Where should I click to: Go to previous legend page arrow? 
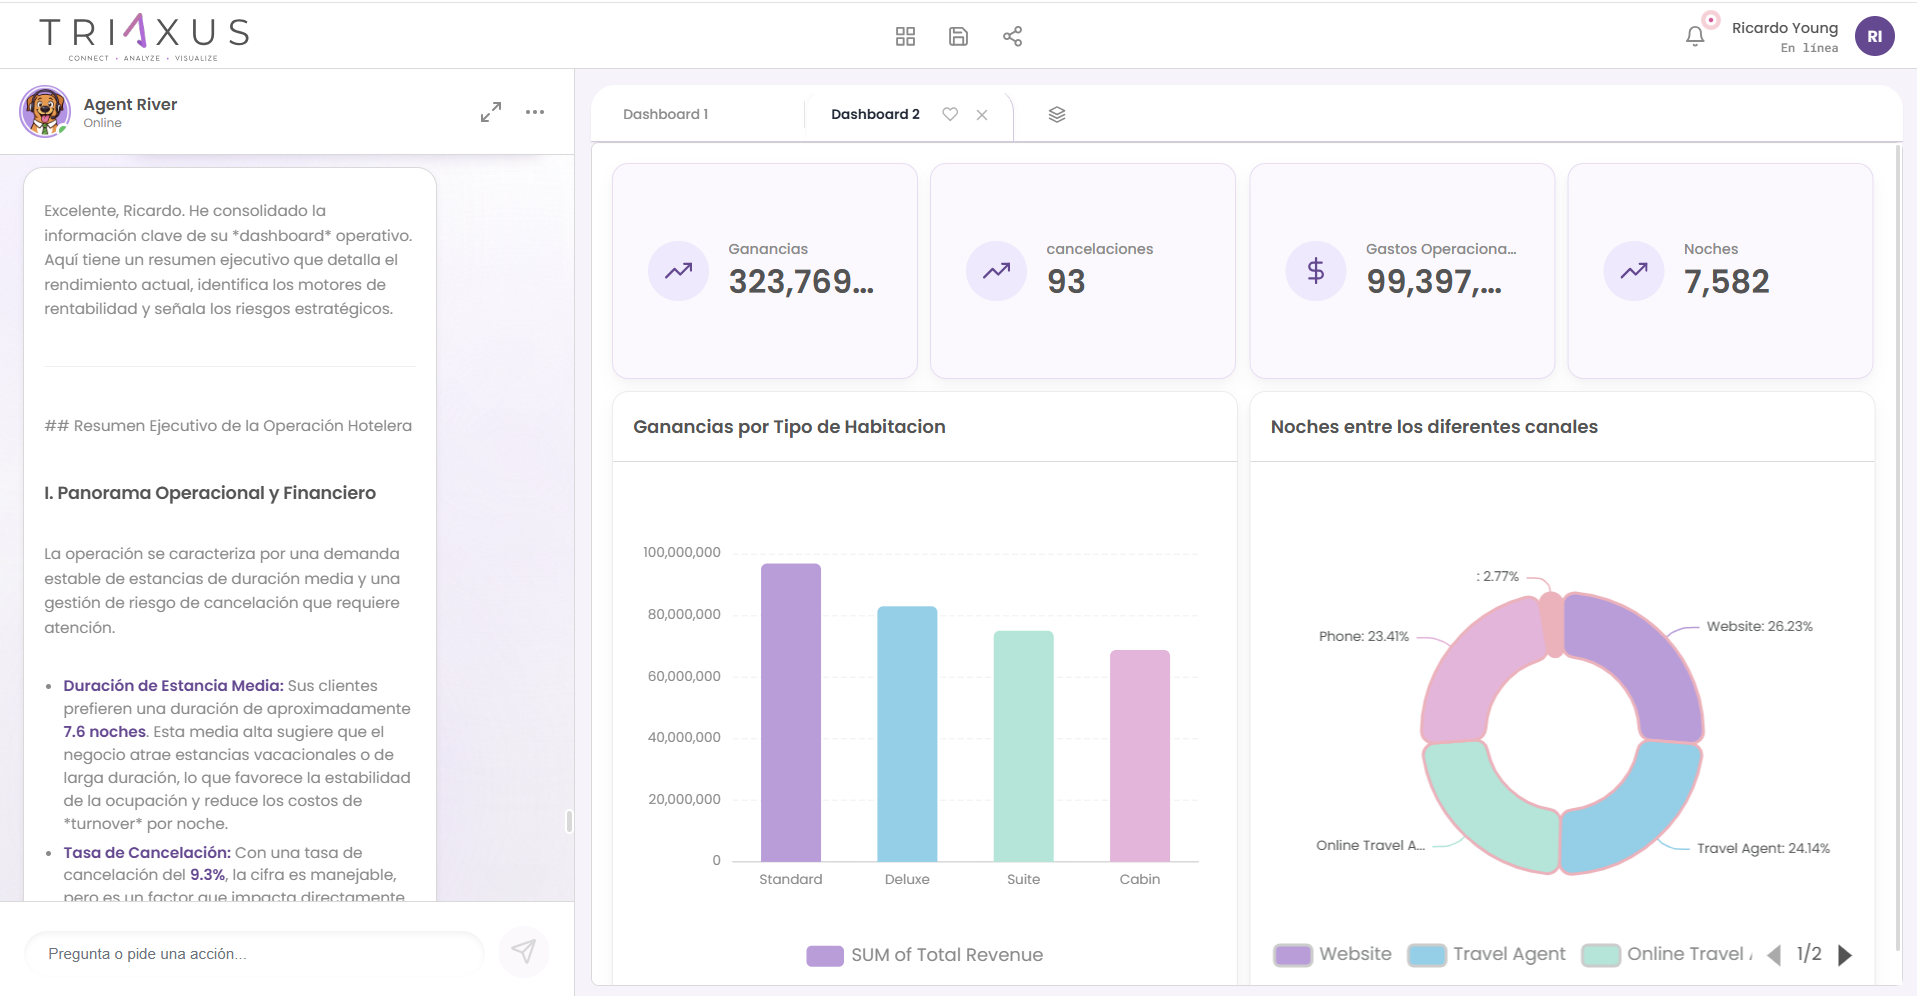coord(1774,955)
